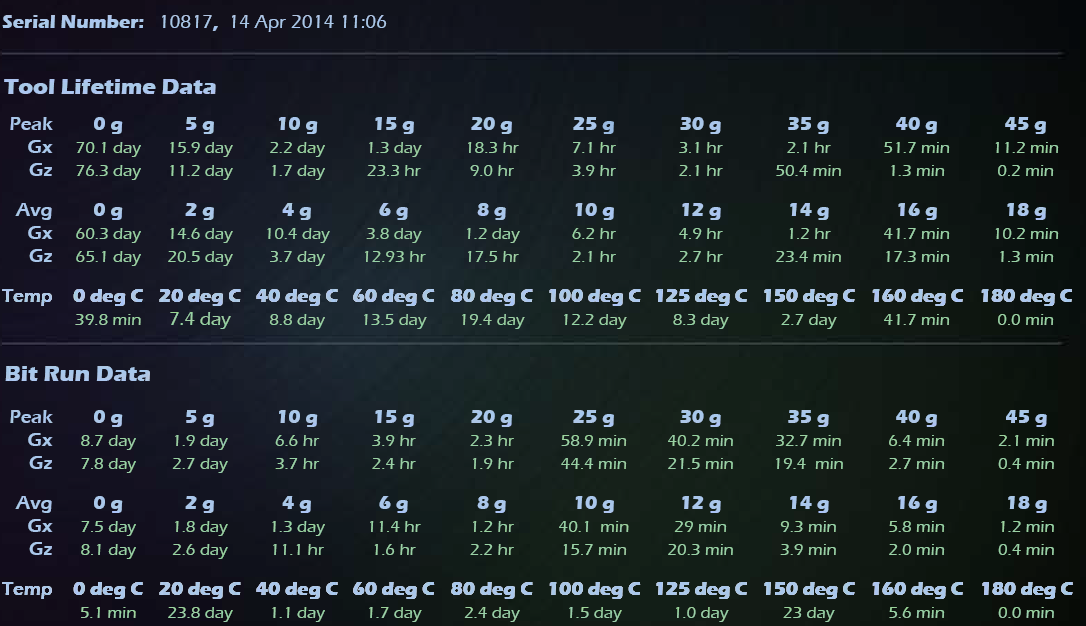Select the "14.6 day" cell
Image resolution: width=1086 pixels, height=626 pixels.
[200, 234]
